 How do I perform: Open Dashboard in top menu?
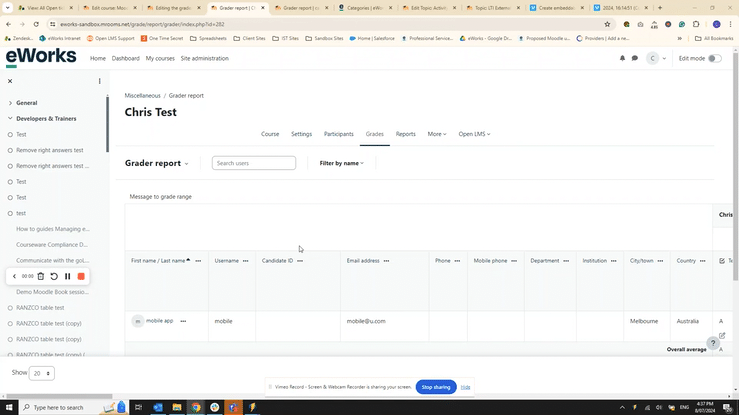(x=125, y=58)
